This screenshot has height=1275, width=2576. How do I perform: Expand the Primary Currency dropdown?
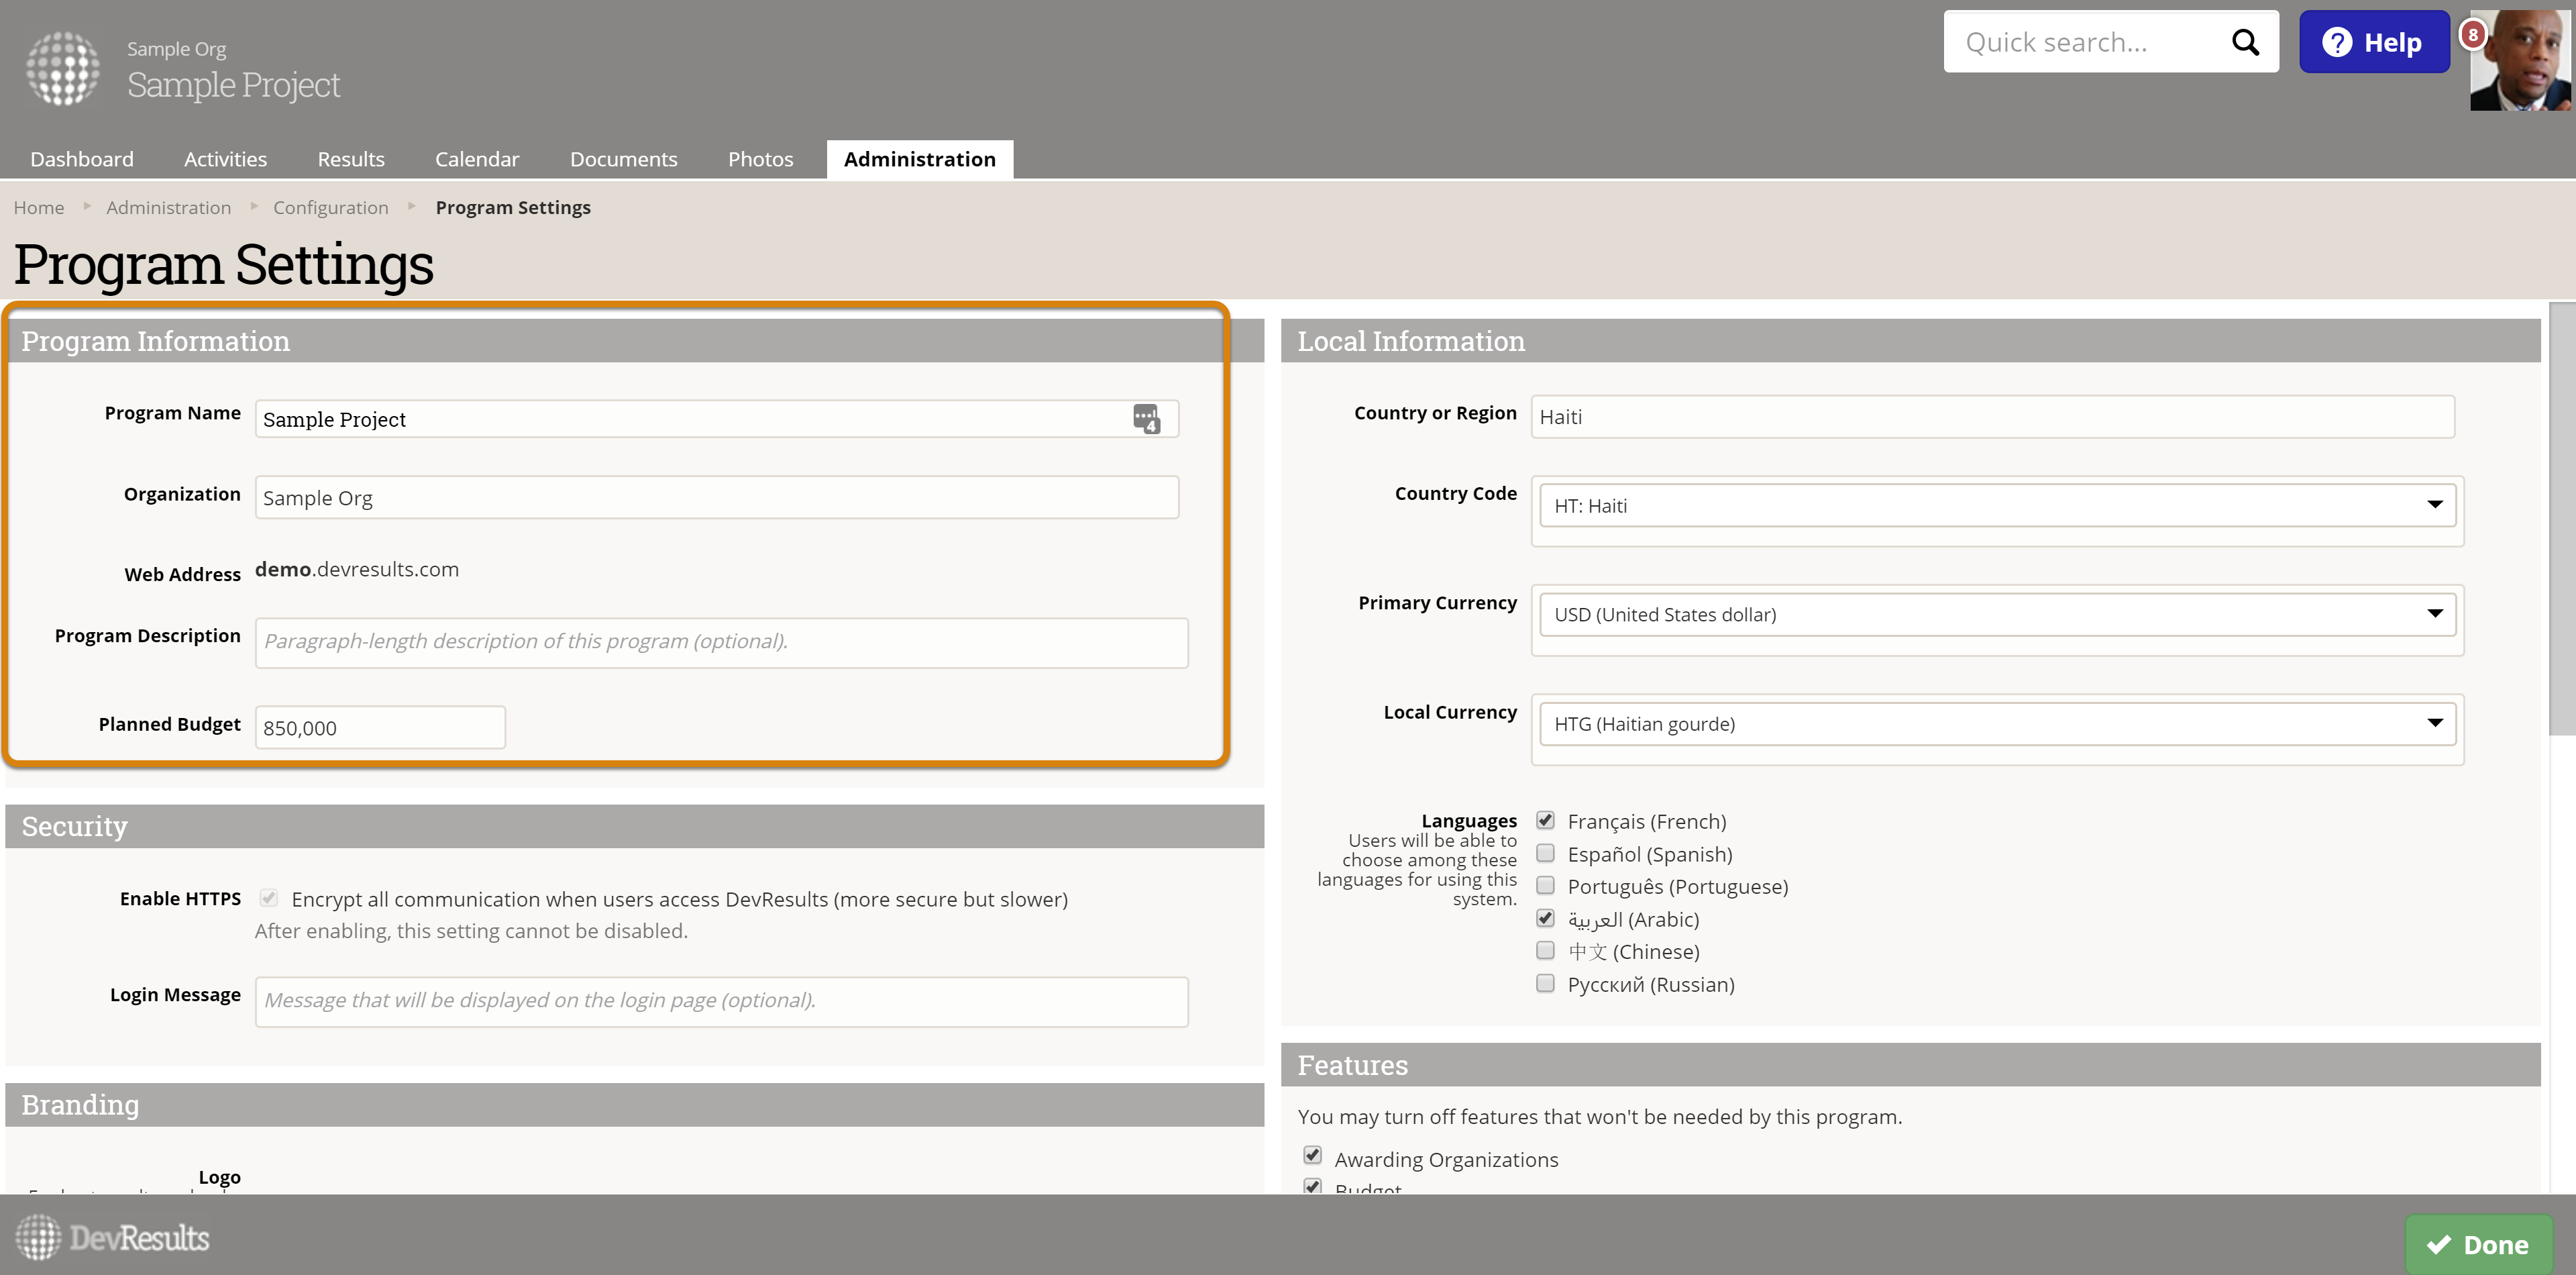1996,614
